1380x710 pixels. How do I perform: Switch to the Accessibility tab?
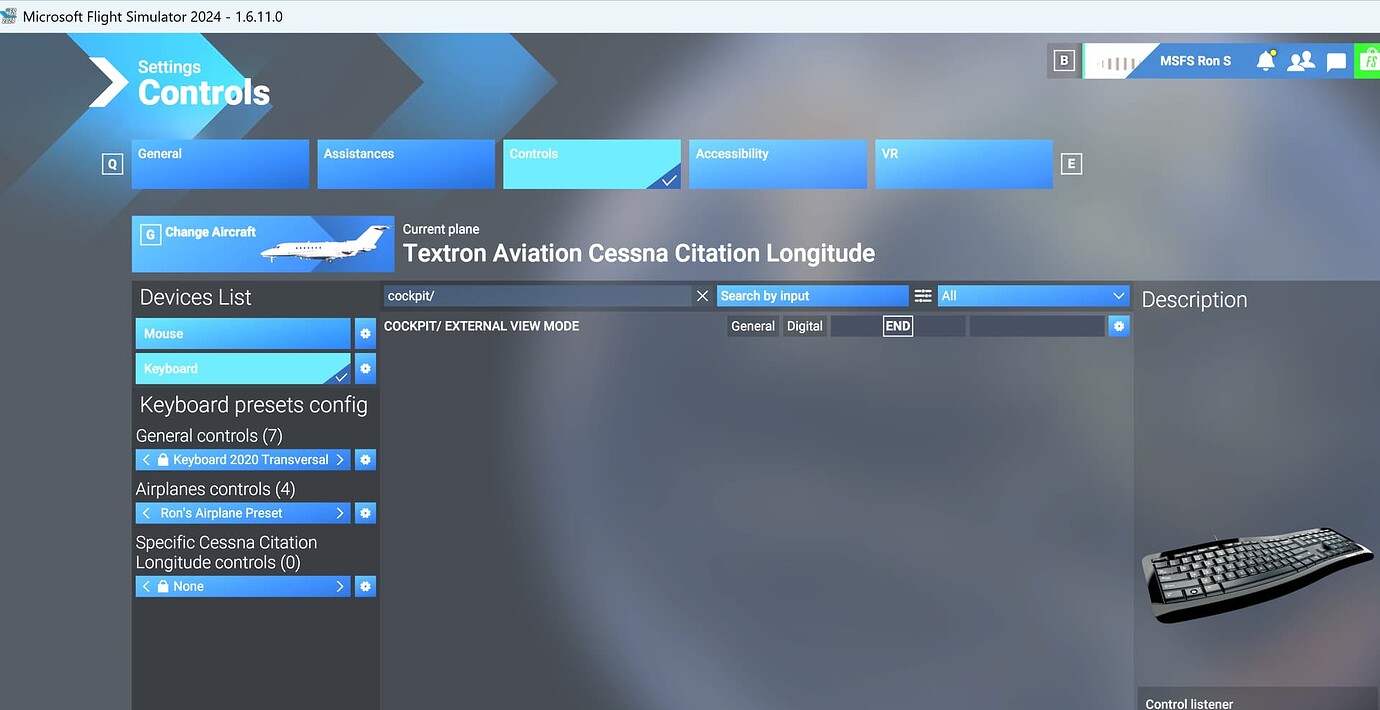pyautogui.click(x=778, y=164)
